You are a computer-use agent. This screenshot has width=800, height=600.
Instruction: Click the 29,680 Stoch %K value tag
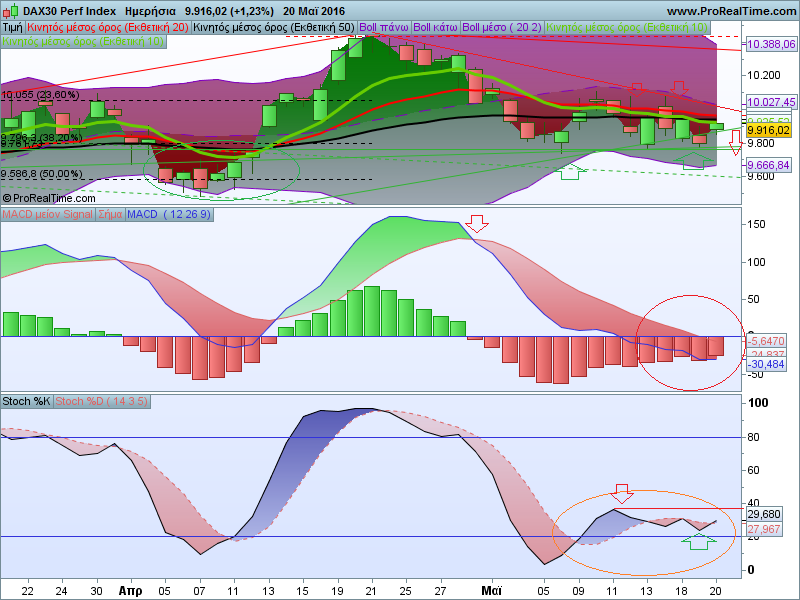764,514
